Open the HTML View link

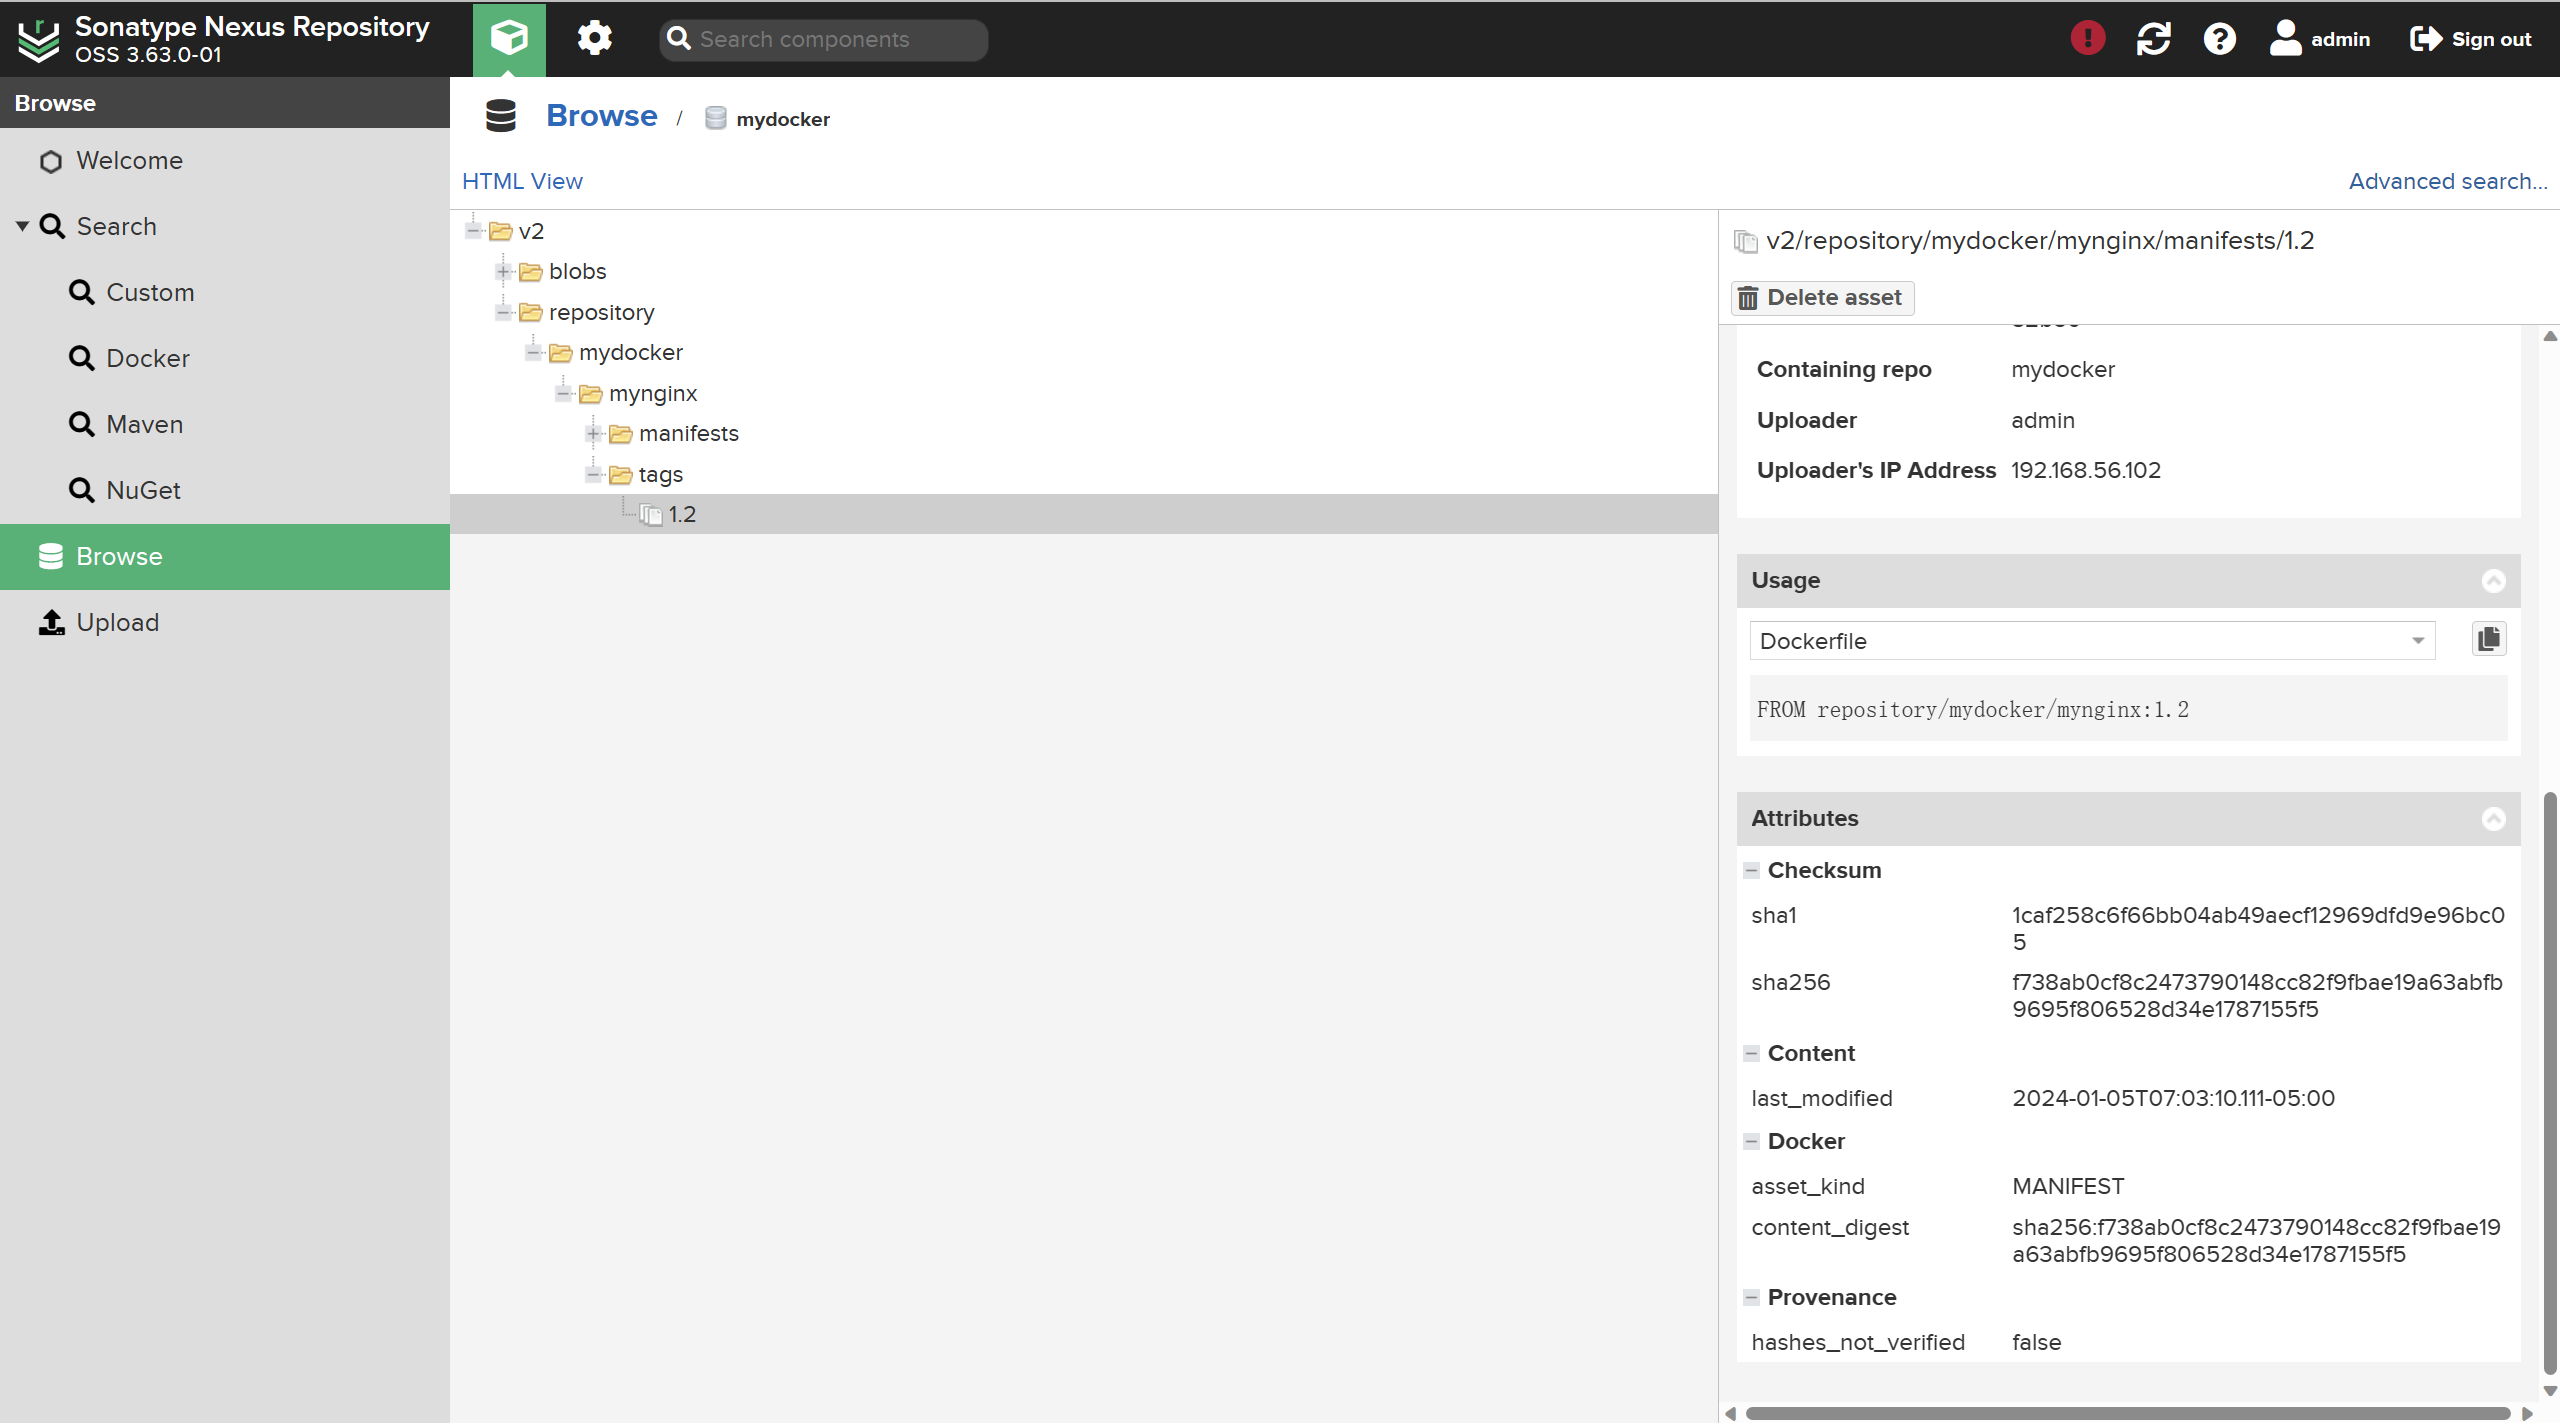522,181
